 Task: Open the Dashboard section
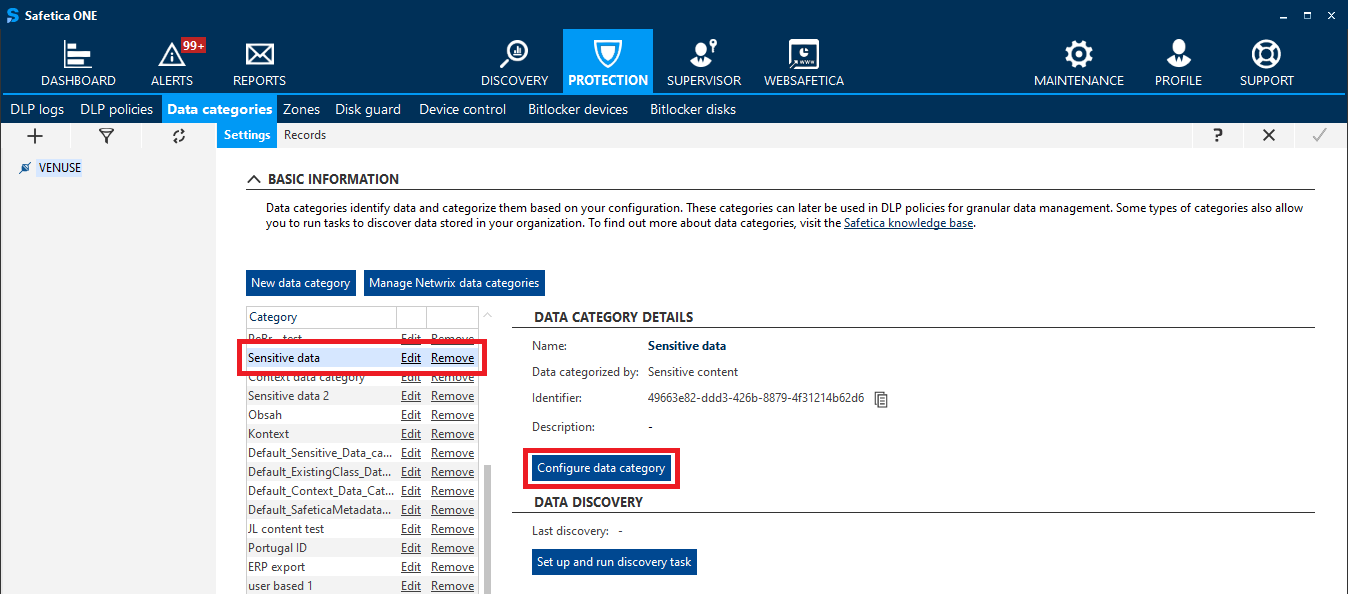pyautogui.click(x=78, y=63)
